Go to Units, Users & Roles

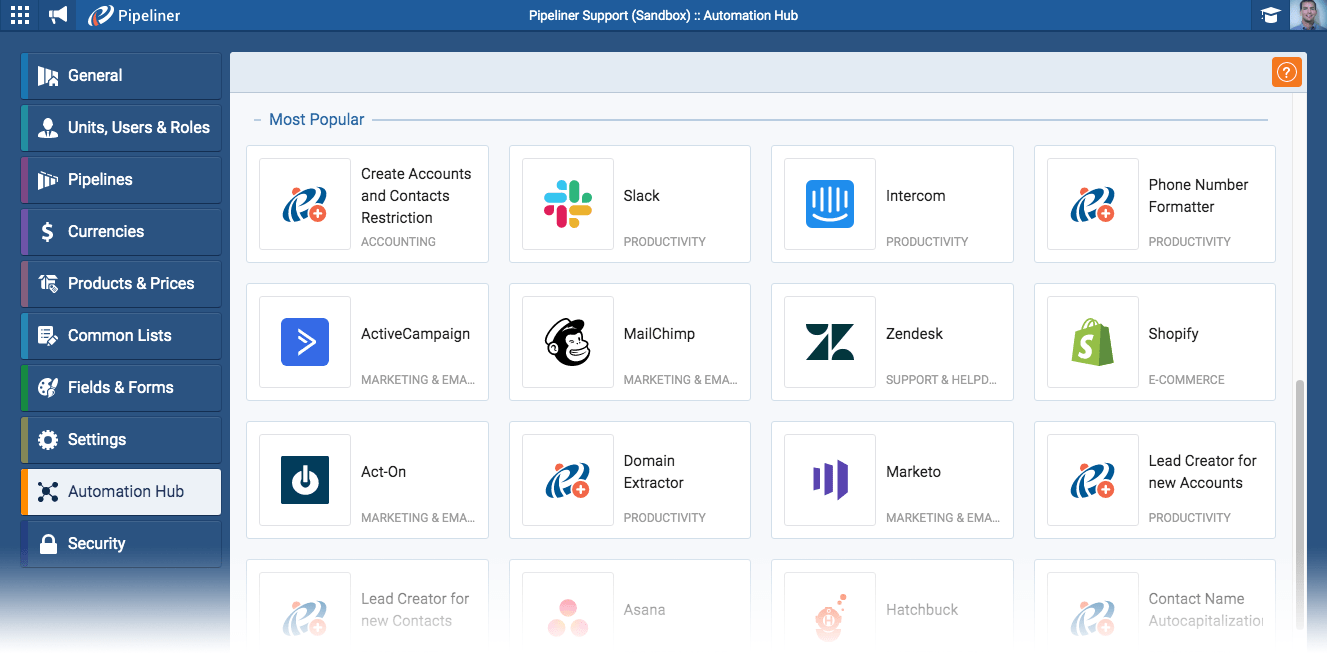tap(120, 127)
